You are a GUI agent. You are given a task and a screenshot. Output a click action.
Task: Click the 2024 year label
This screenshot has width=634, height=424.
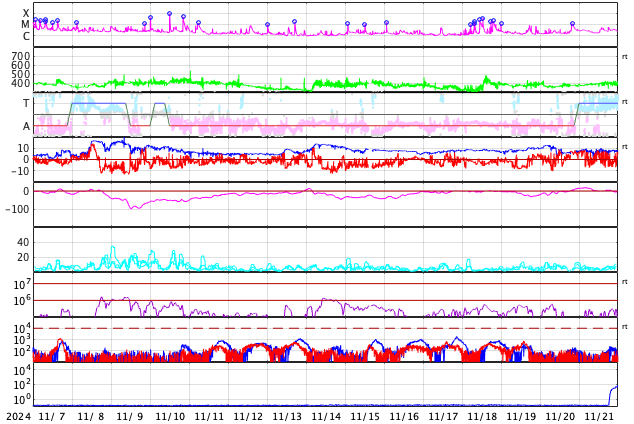click(18, 416)
